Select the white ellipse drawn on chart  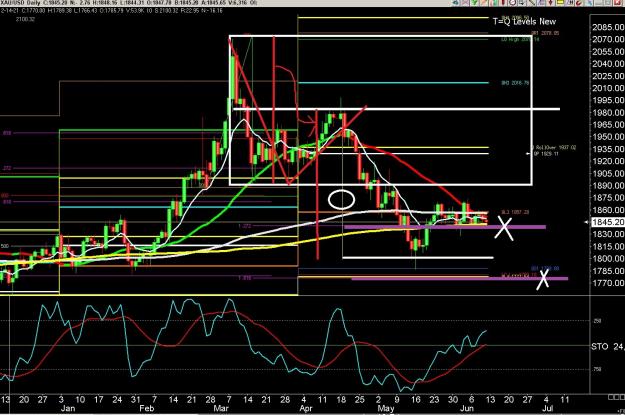click(x=342, y=200)
